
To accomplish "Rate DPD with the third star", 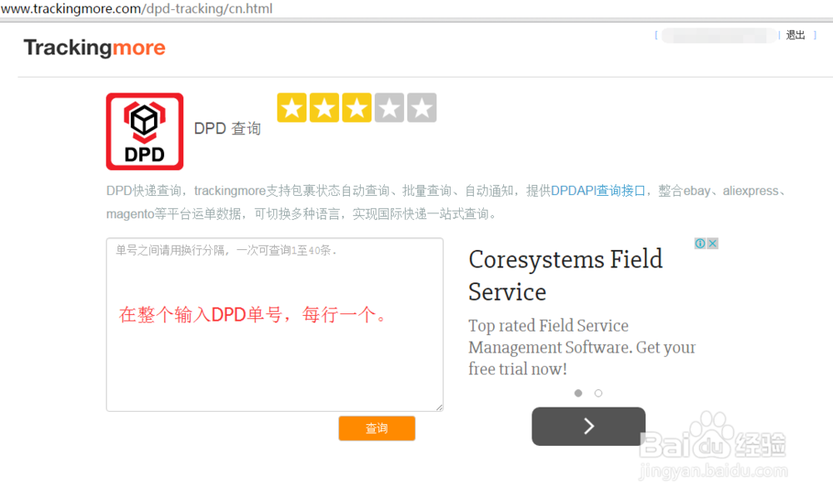I will [x=356, y=108].
